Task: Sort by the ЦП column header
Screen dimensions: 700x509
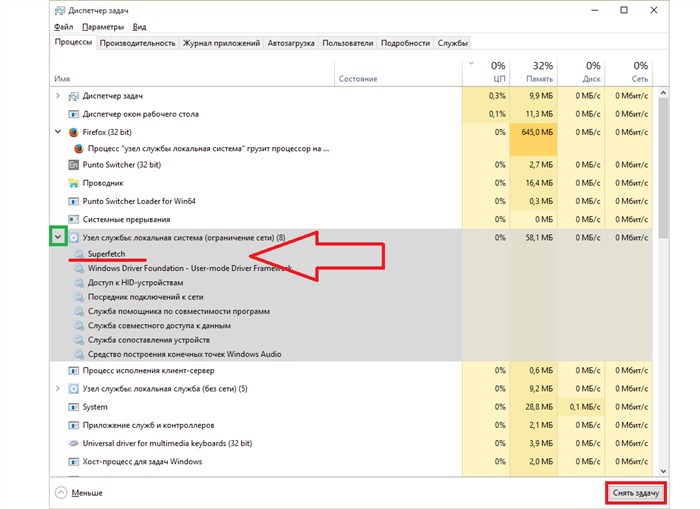Action: click(486, 71)
